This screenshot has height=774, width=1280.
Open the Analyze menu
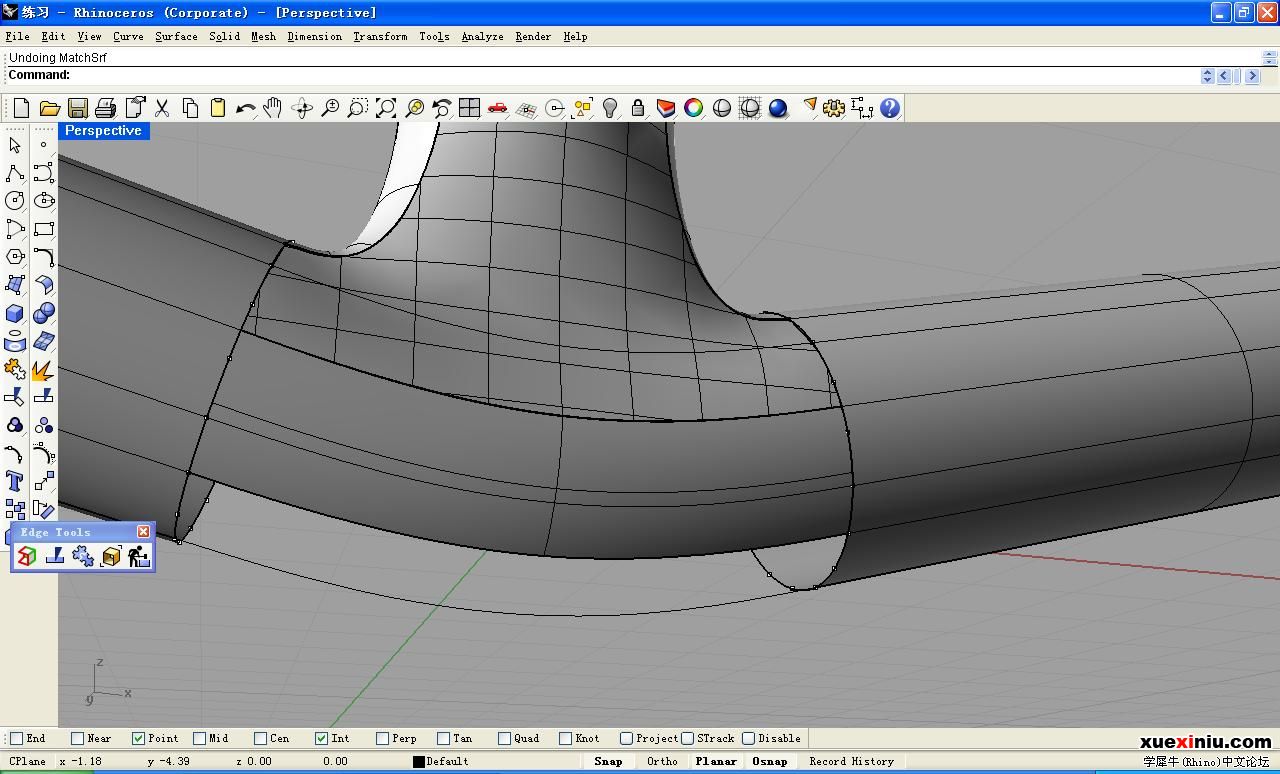[x=482, y=36]
